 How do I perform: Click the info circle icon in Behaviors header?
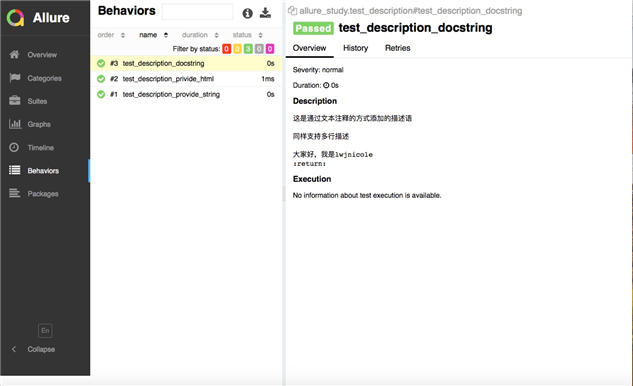tap(247, 13)
